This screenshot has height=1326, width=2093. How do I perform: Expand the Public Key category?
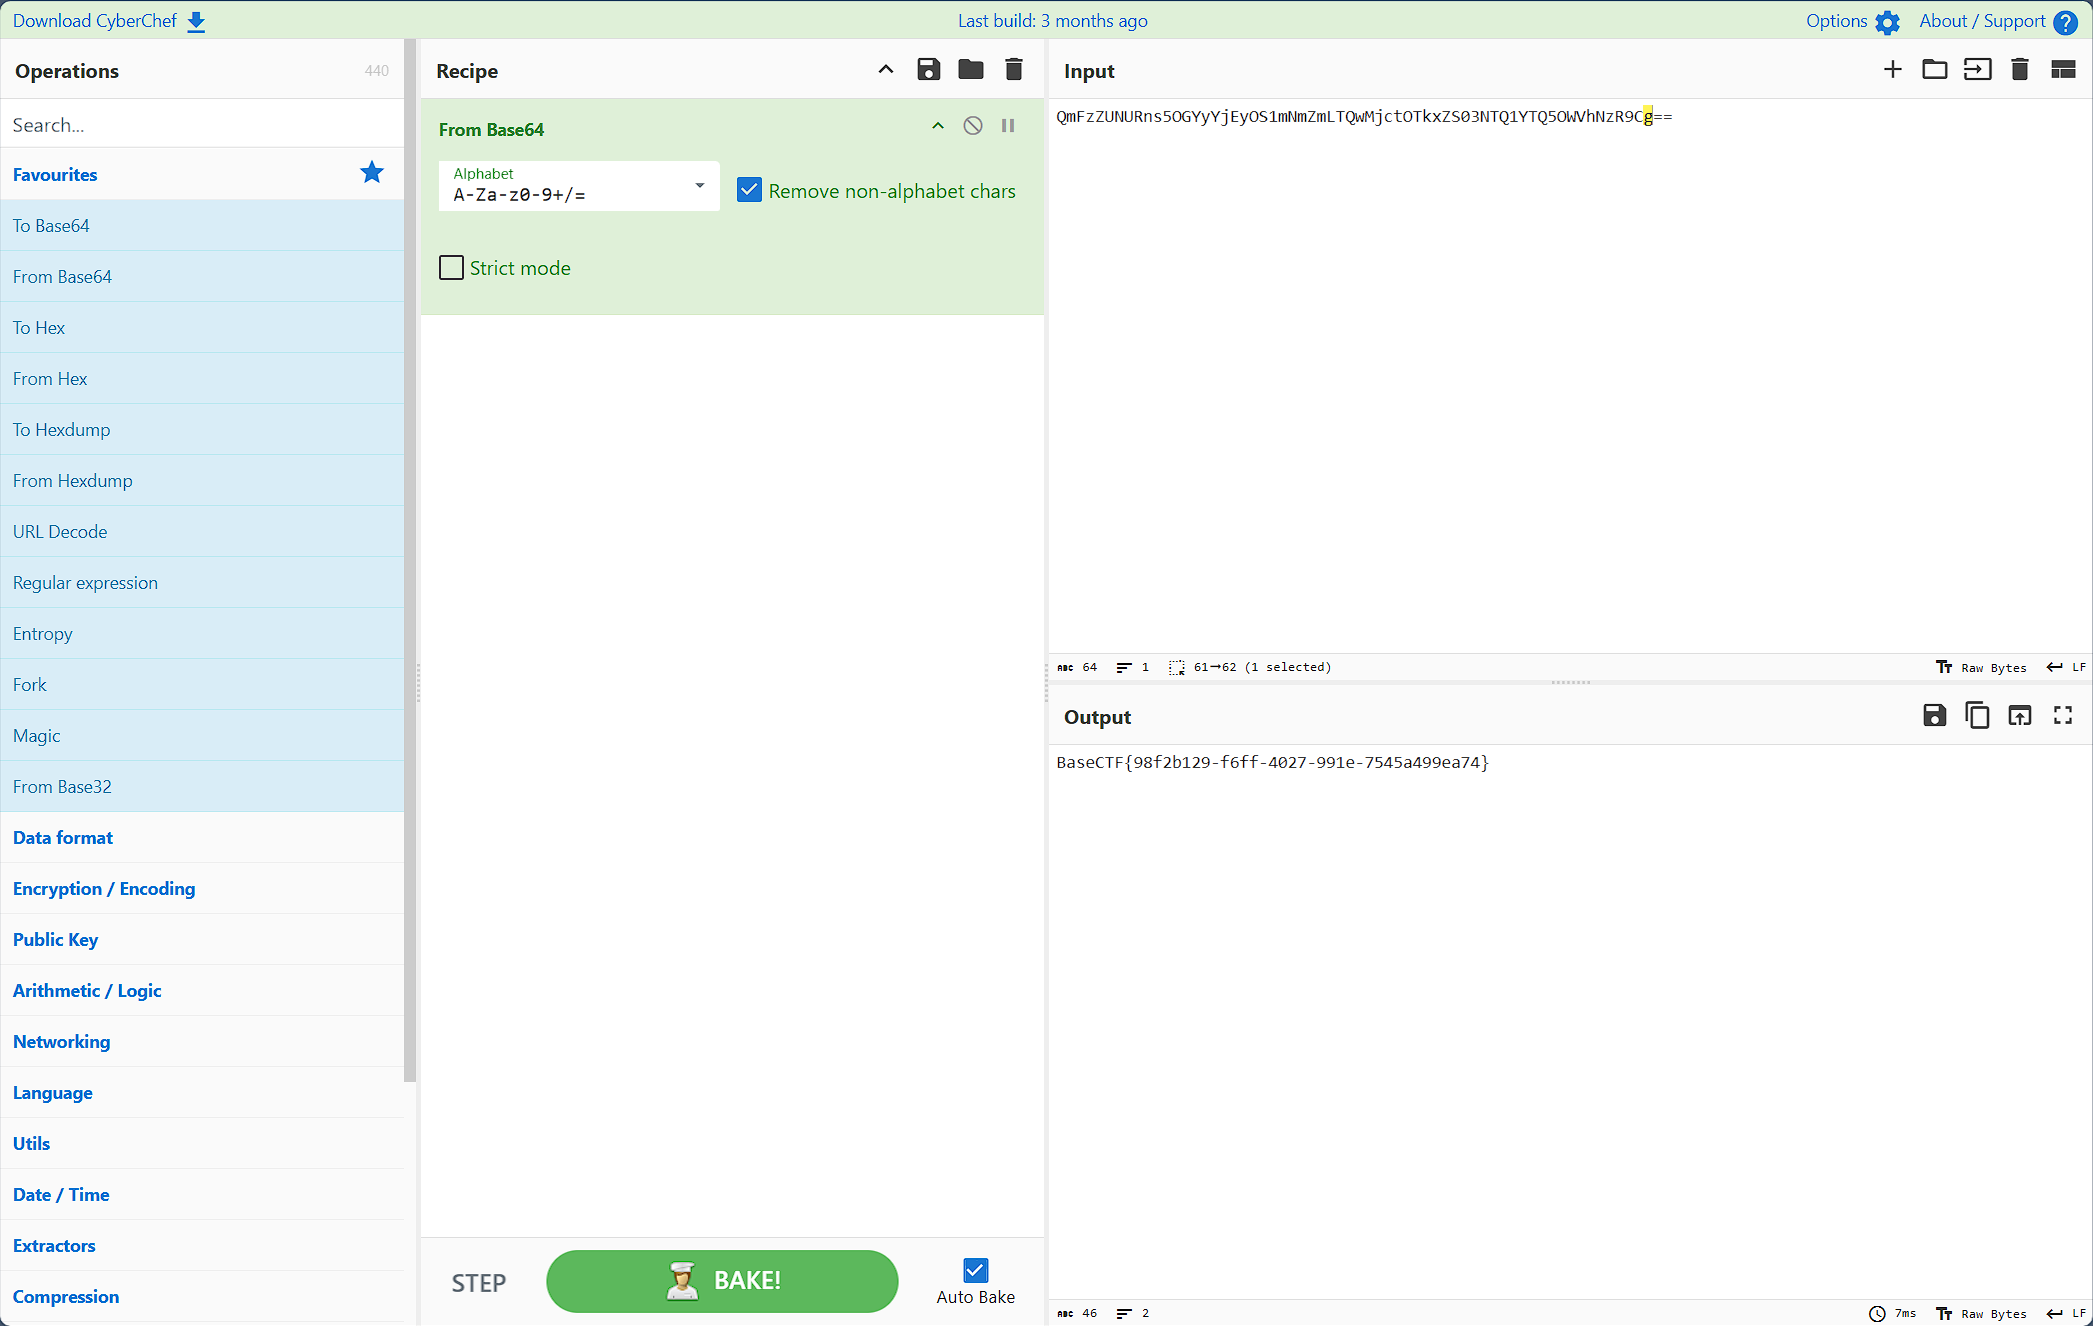(202, 939)
